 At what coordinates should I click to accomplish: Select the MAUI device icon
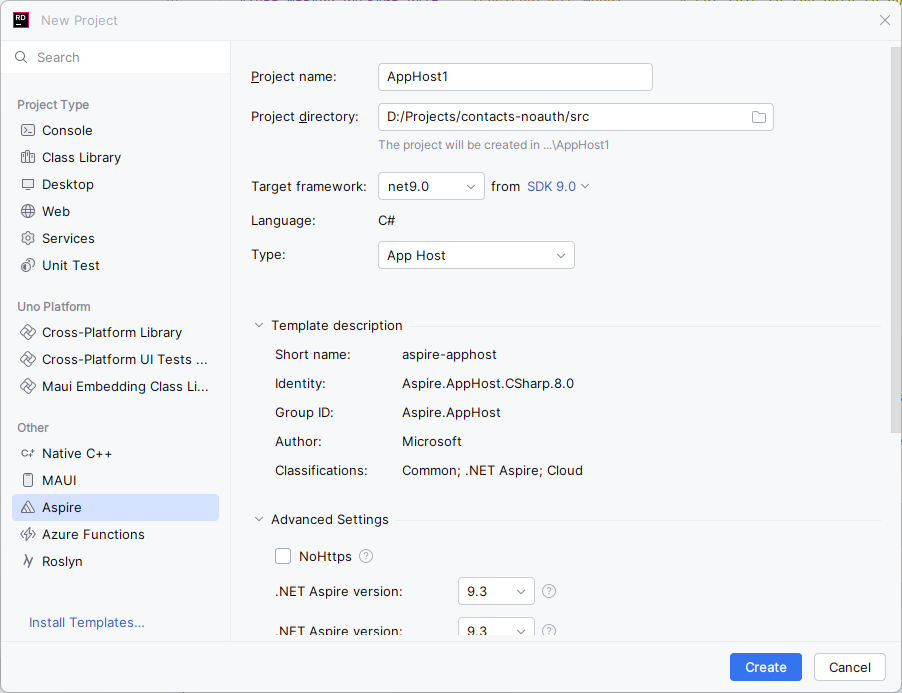28,480
